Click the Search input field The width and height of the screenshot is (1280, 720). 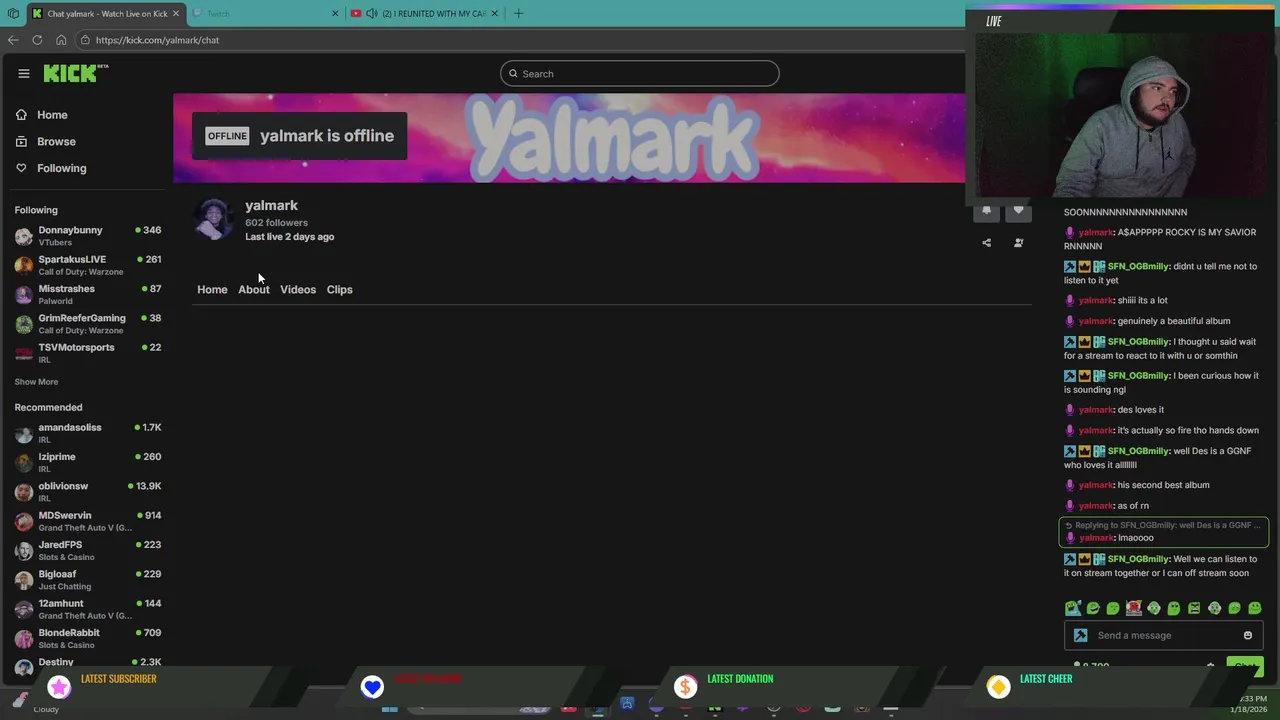pos(640,74)
